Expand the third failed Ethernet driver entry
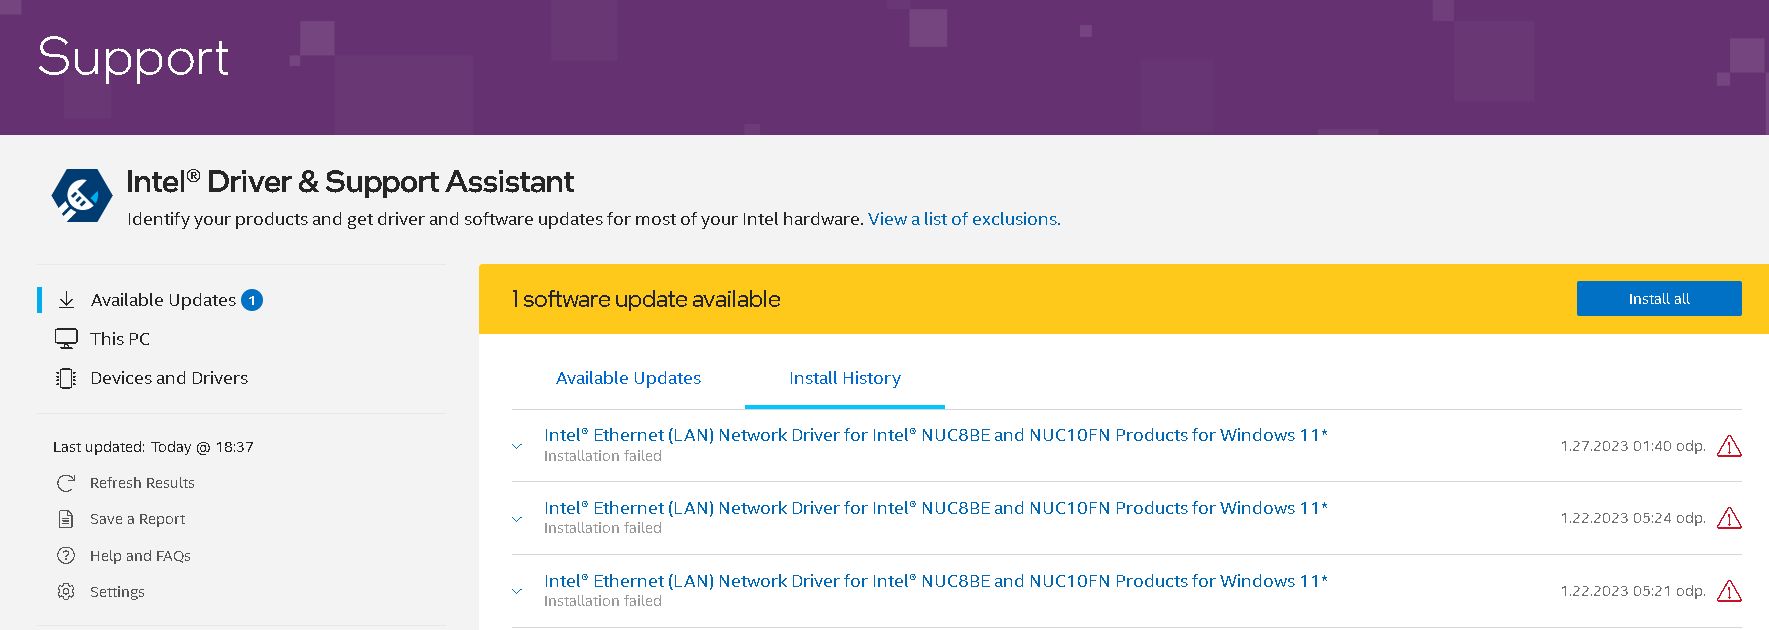 [517, 591]
